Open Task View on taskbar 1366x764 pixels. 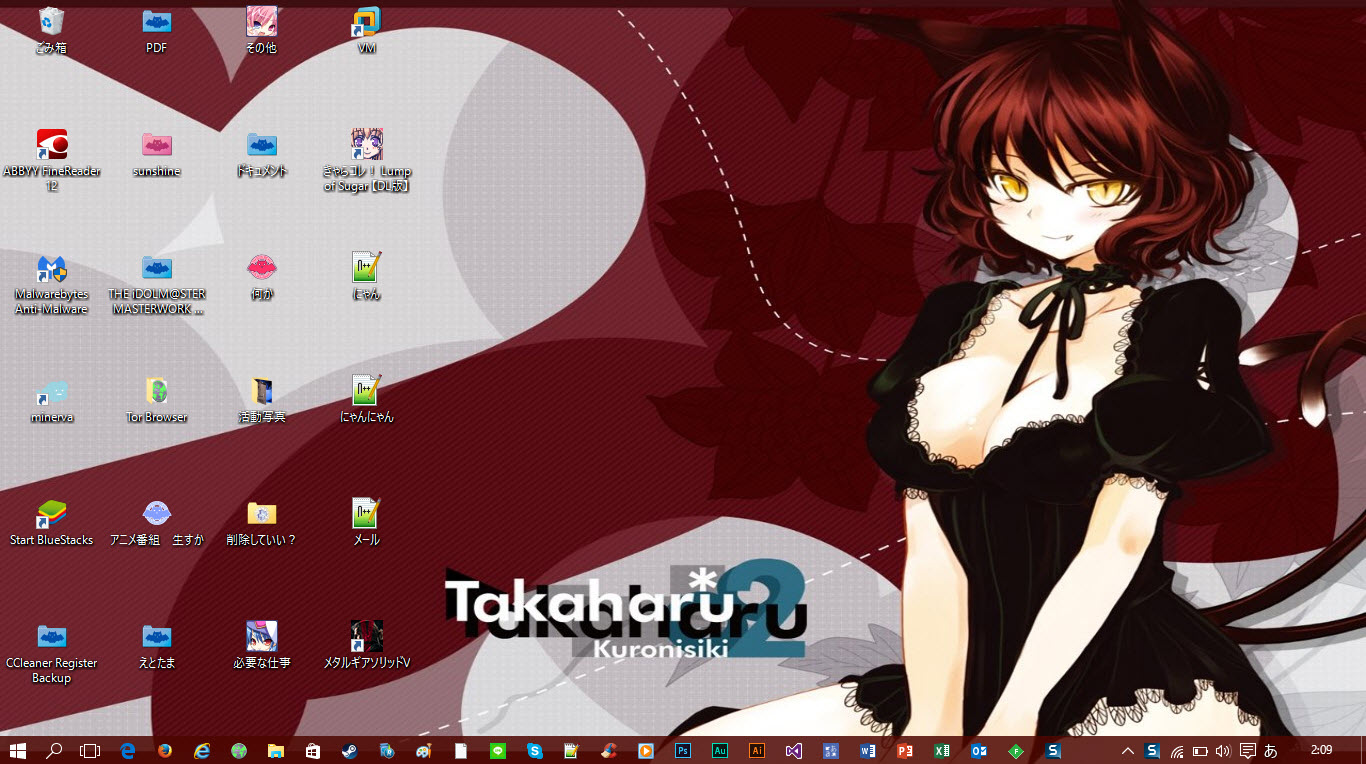click(90, 750)
